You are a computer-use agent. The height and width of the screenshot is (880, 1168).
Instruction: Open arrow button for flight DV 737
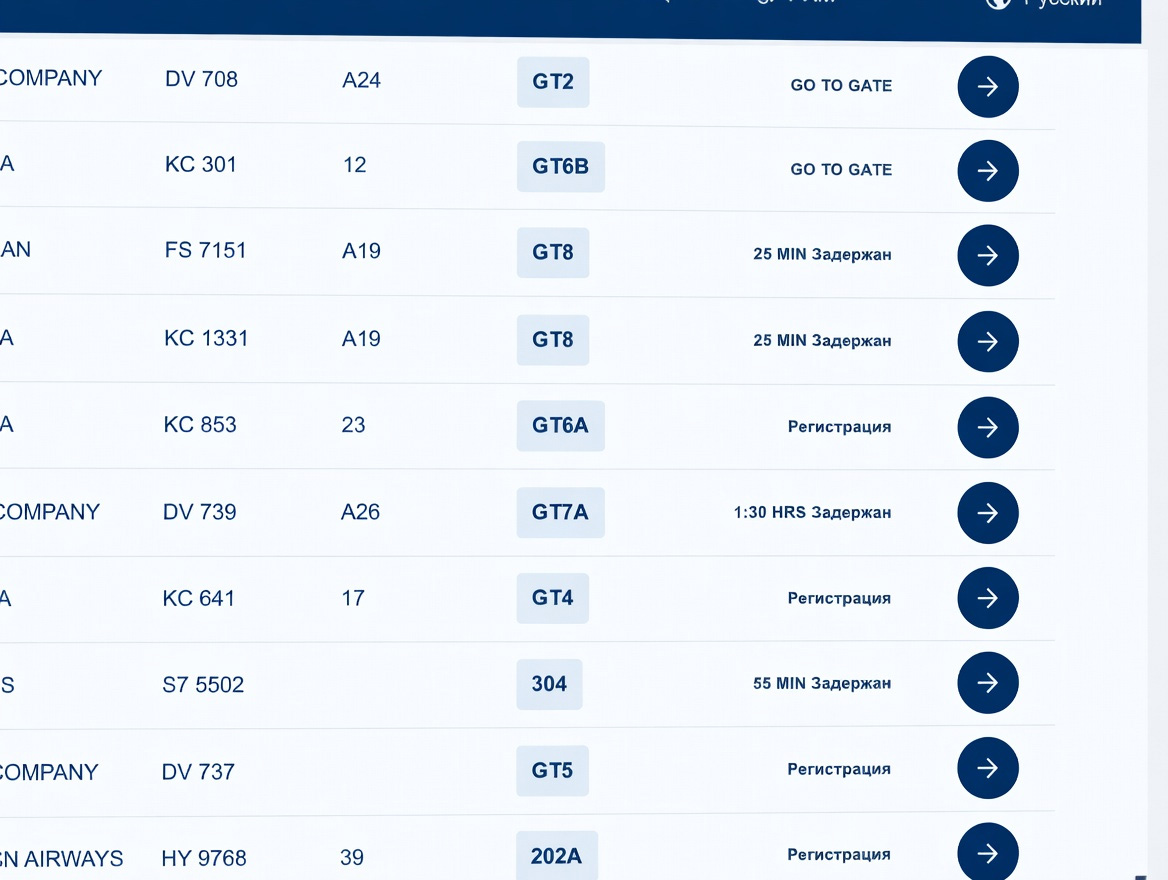[987, 768]
